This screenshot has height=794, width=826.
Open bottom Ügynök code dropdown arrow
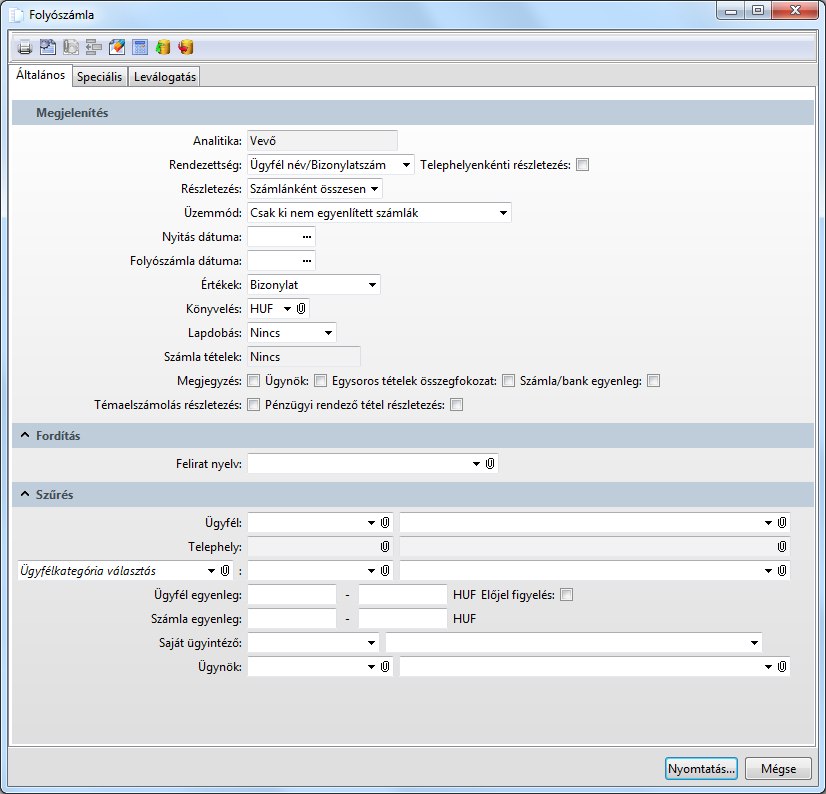(371, 667)
